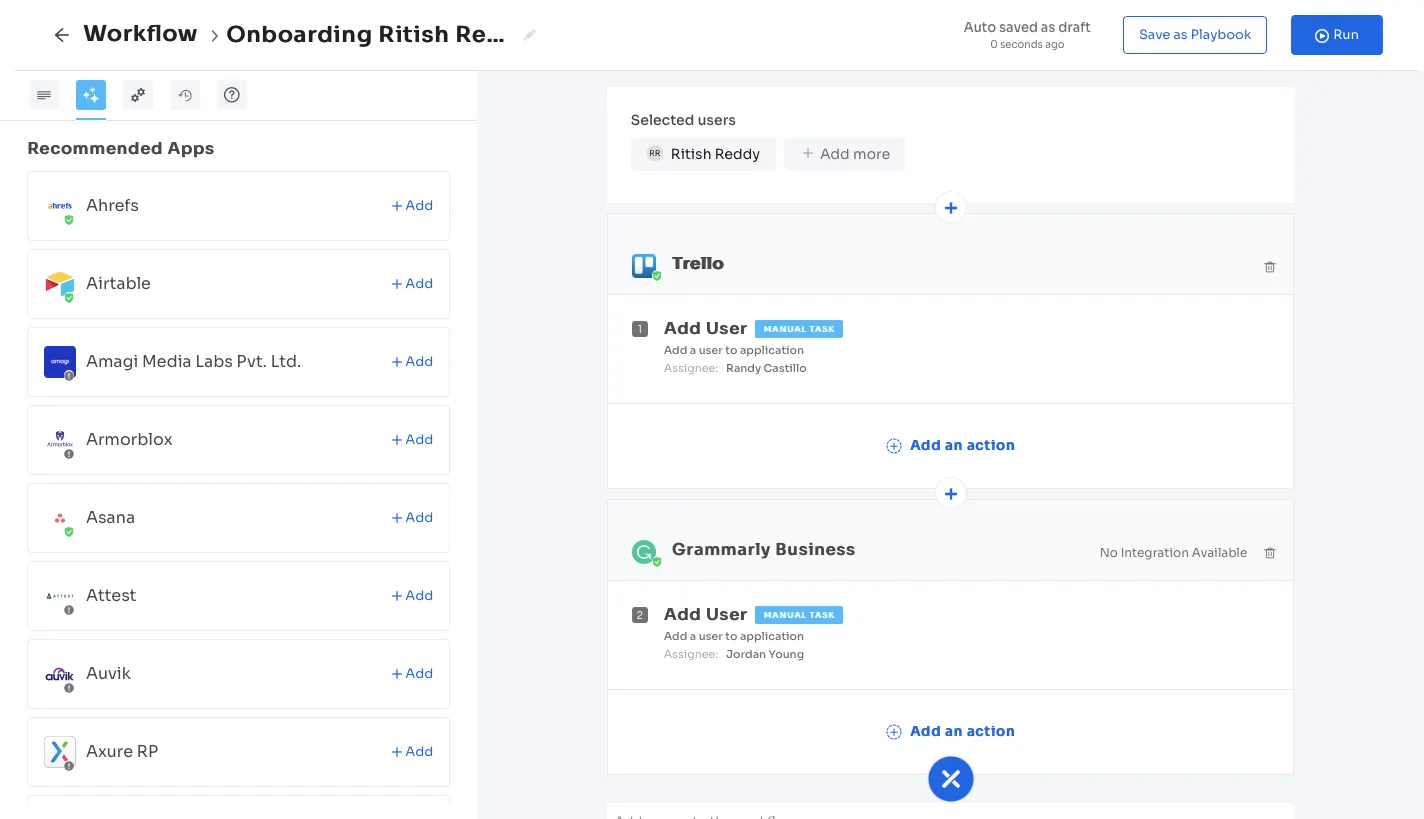Add an action under Trello
The image size is (1424, 819).
tap(951, 446)
